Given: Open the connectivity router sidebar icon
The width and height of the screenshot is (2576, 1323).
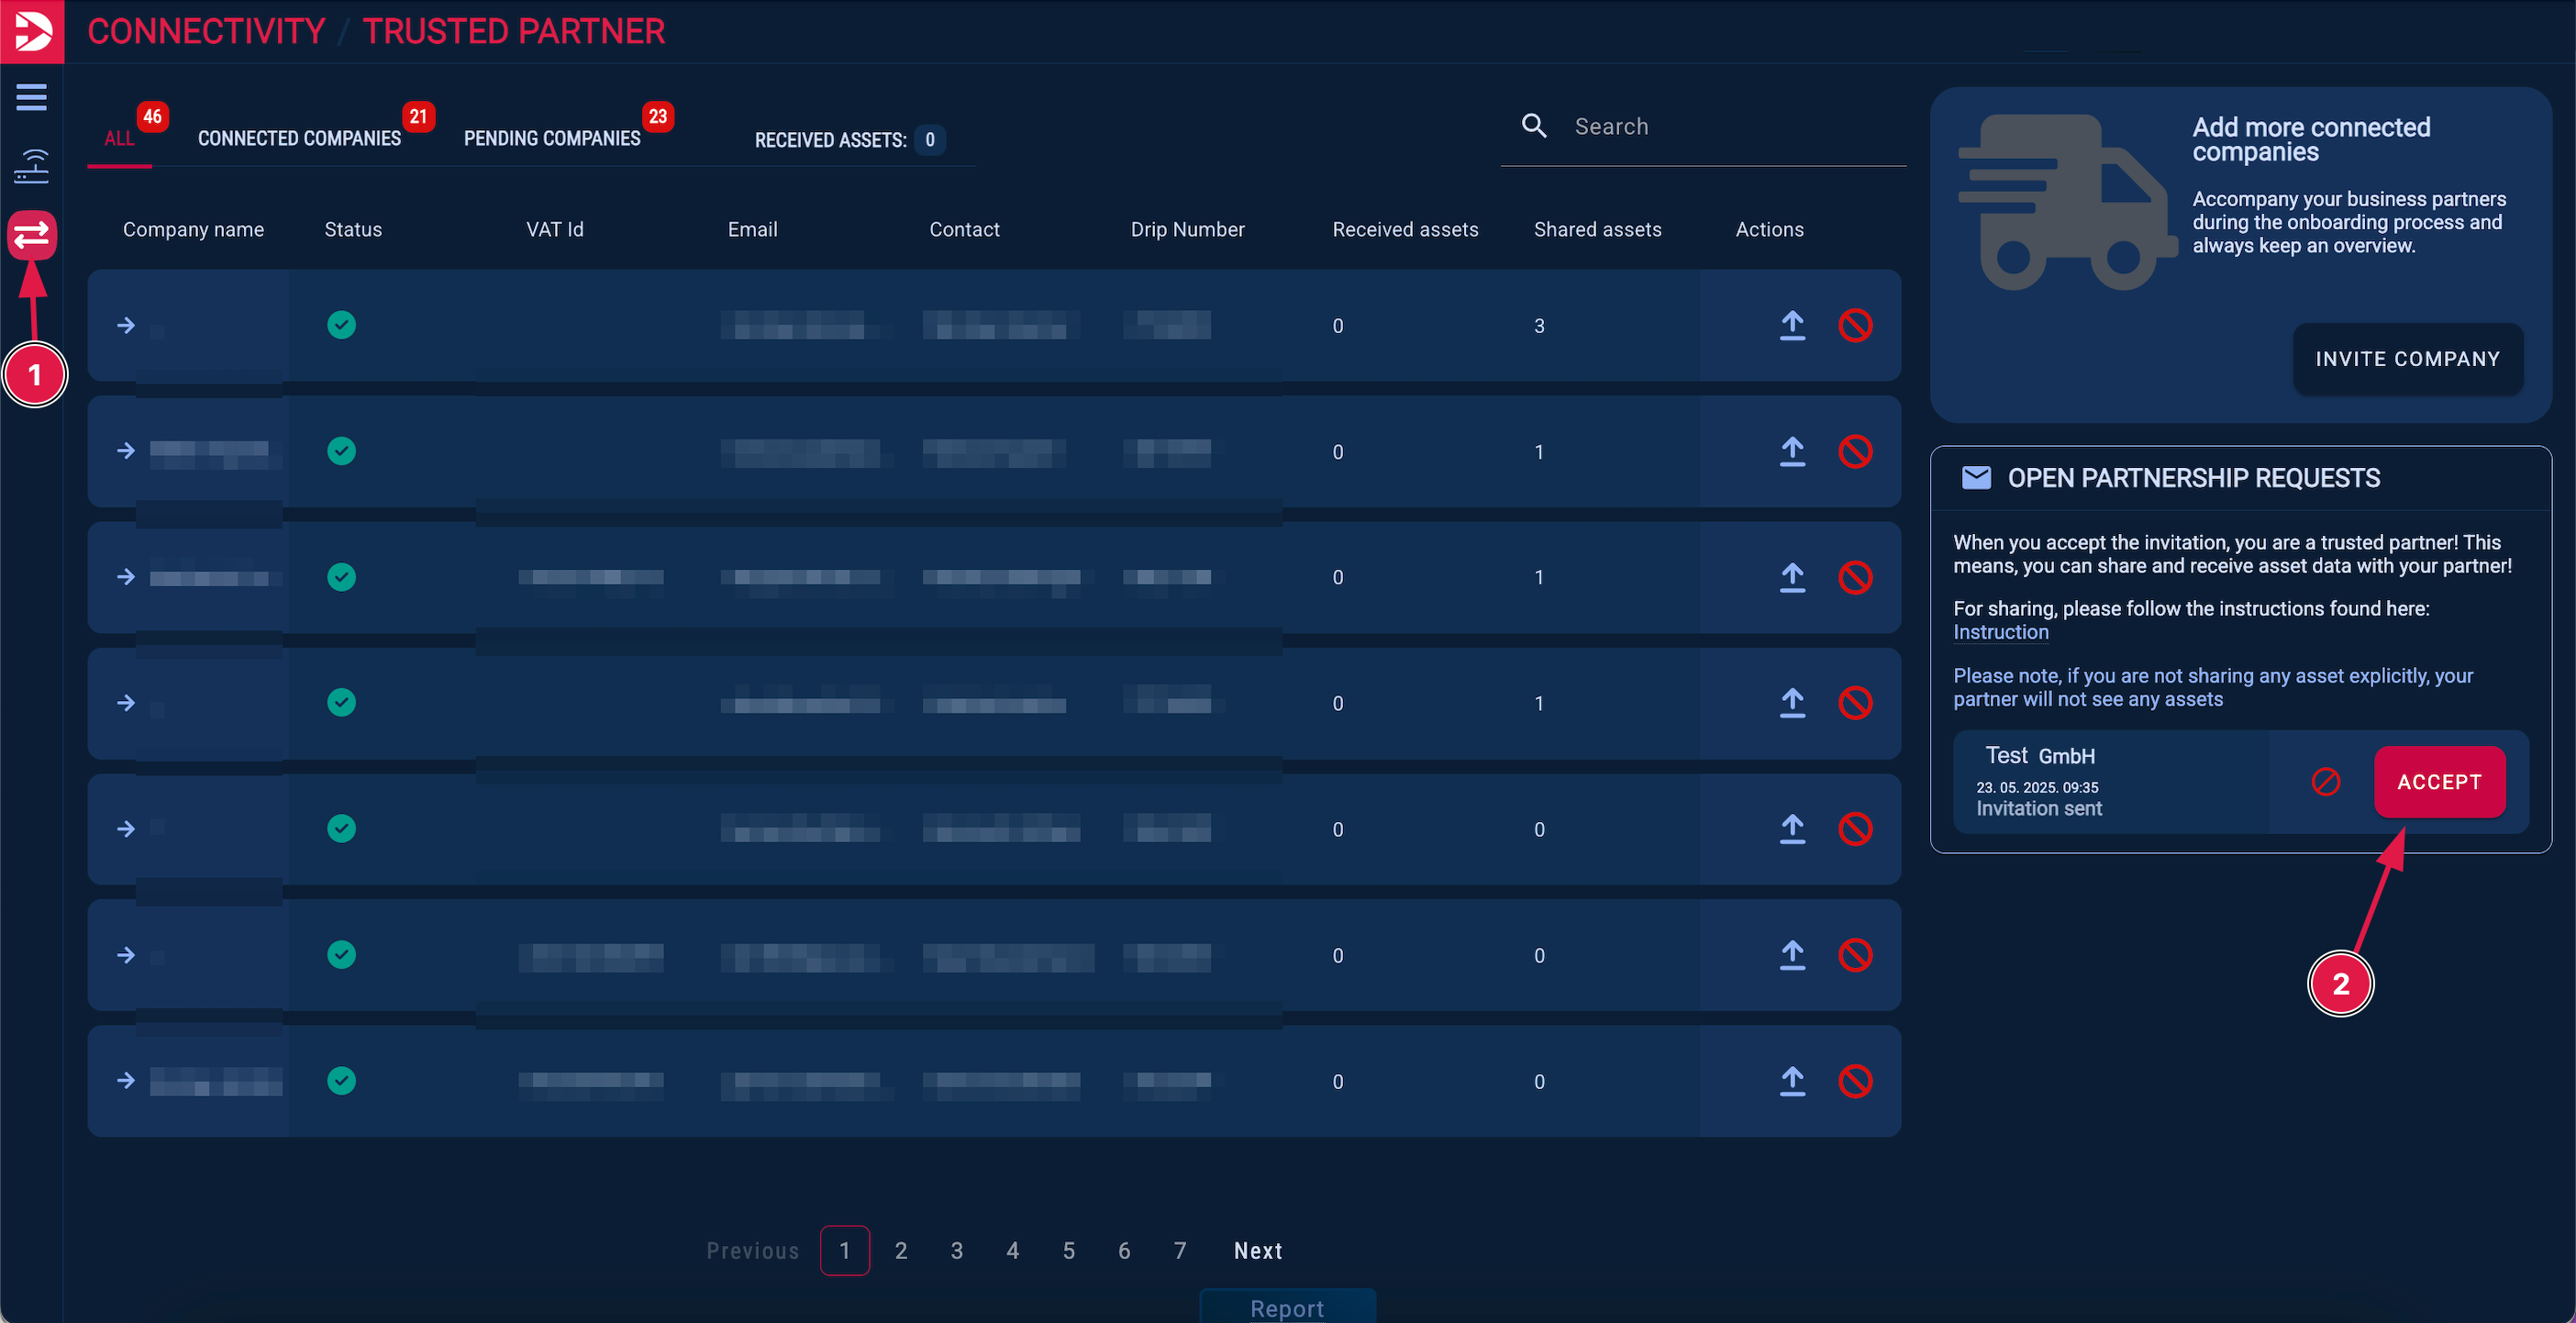Looking at the screenshot, I should point(31,166).
